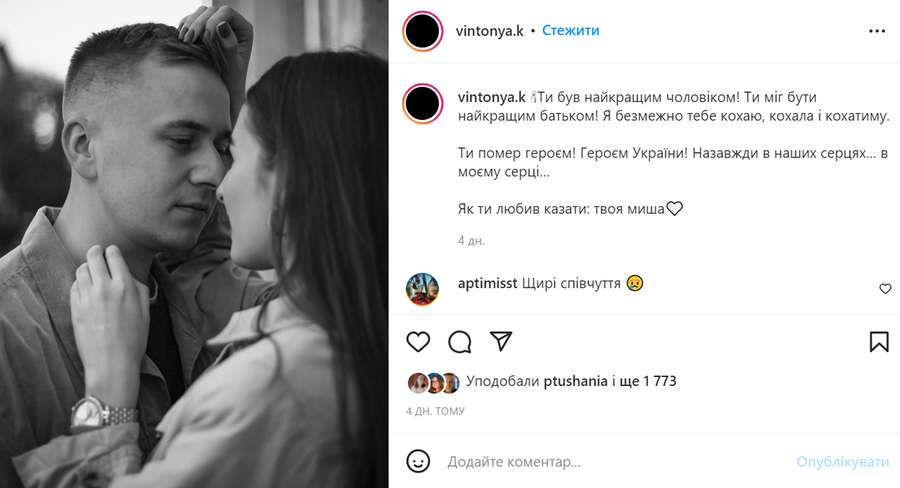Click the liker avatars beside Уподобали
This screenshot has height=488, width=900.
pyautogui.click(x=434, y=382)
